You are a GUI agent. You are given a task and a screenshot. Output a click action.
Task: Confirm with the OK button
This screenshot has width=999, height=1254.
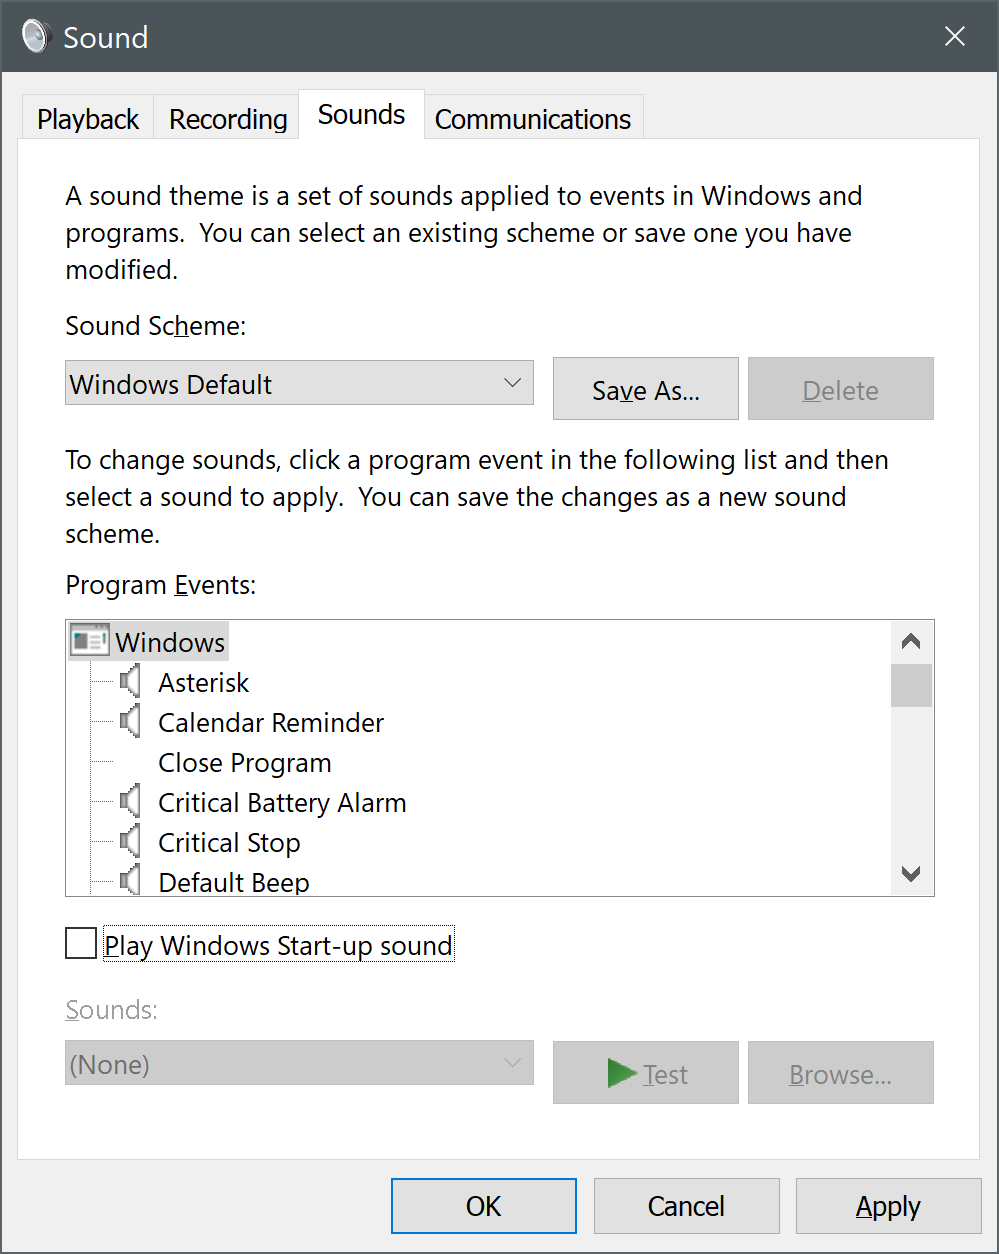[484, 1206]
